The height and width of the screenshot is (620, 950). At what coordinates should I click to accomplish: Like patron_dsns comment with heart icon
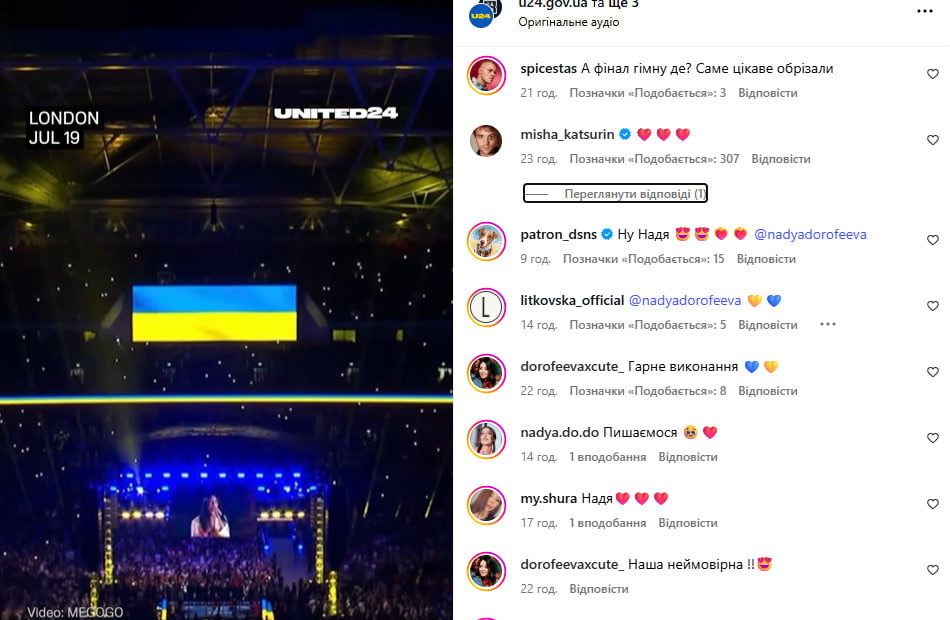coord(932,240)
